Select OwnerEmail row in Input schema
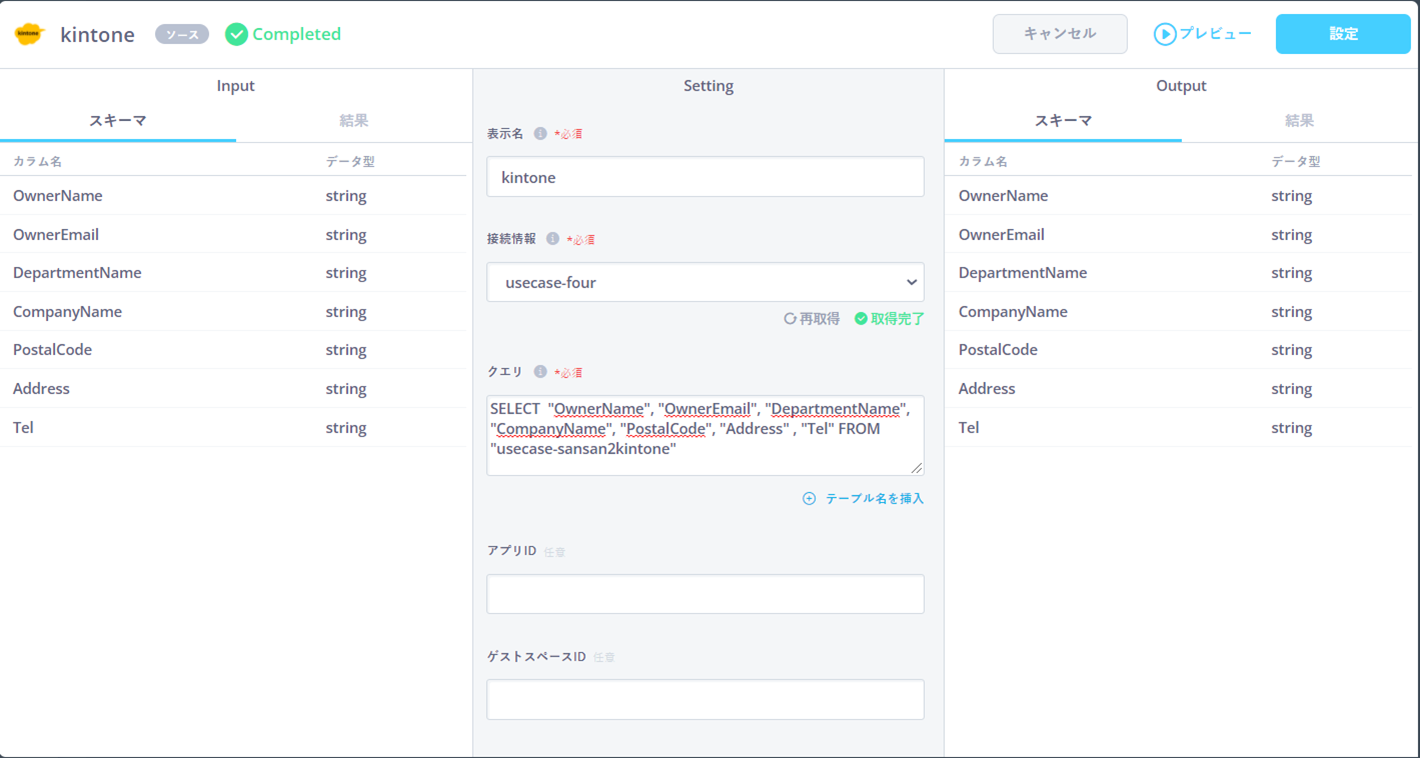 coord(233,235)
